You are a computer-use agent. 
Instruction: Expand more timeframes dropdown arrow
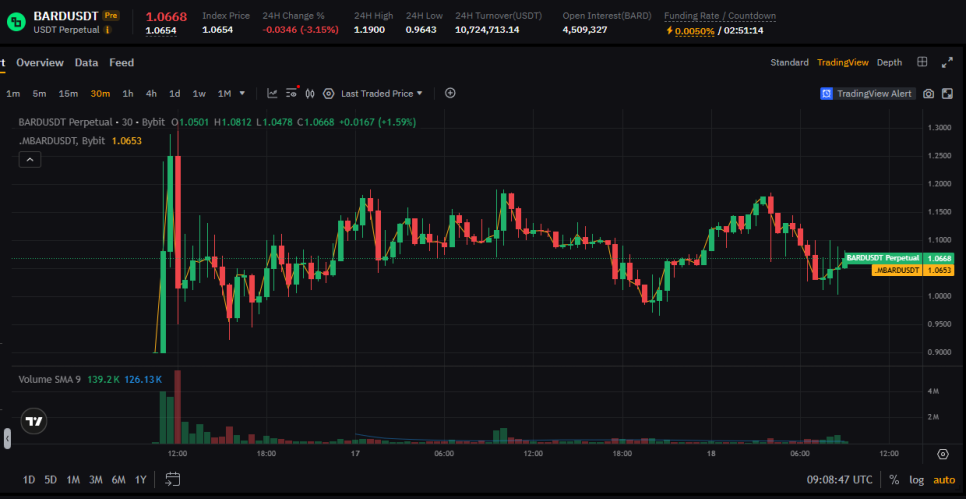(x=242, y=94)
